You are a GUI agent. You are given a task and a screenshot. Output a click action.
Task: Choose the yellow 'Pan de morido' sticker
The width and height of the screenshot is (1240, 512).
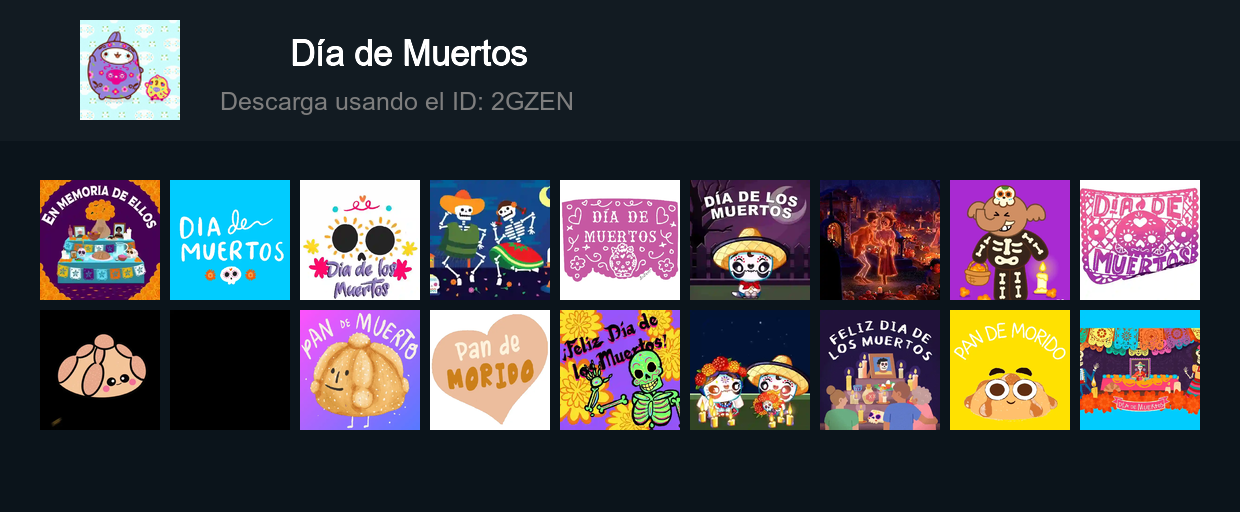(x=1010, y=370)
